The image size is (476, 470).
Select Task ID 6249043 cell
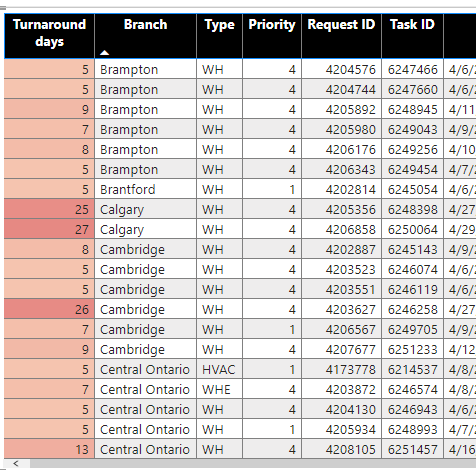click(x=413, y=129)
